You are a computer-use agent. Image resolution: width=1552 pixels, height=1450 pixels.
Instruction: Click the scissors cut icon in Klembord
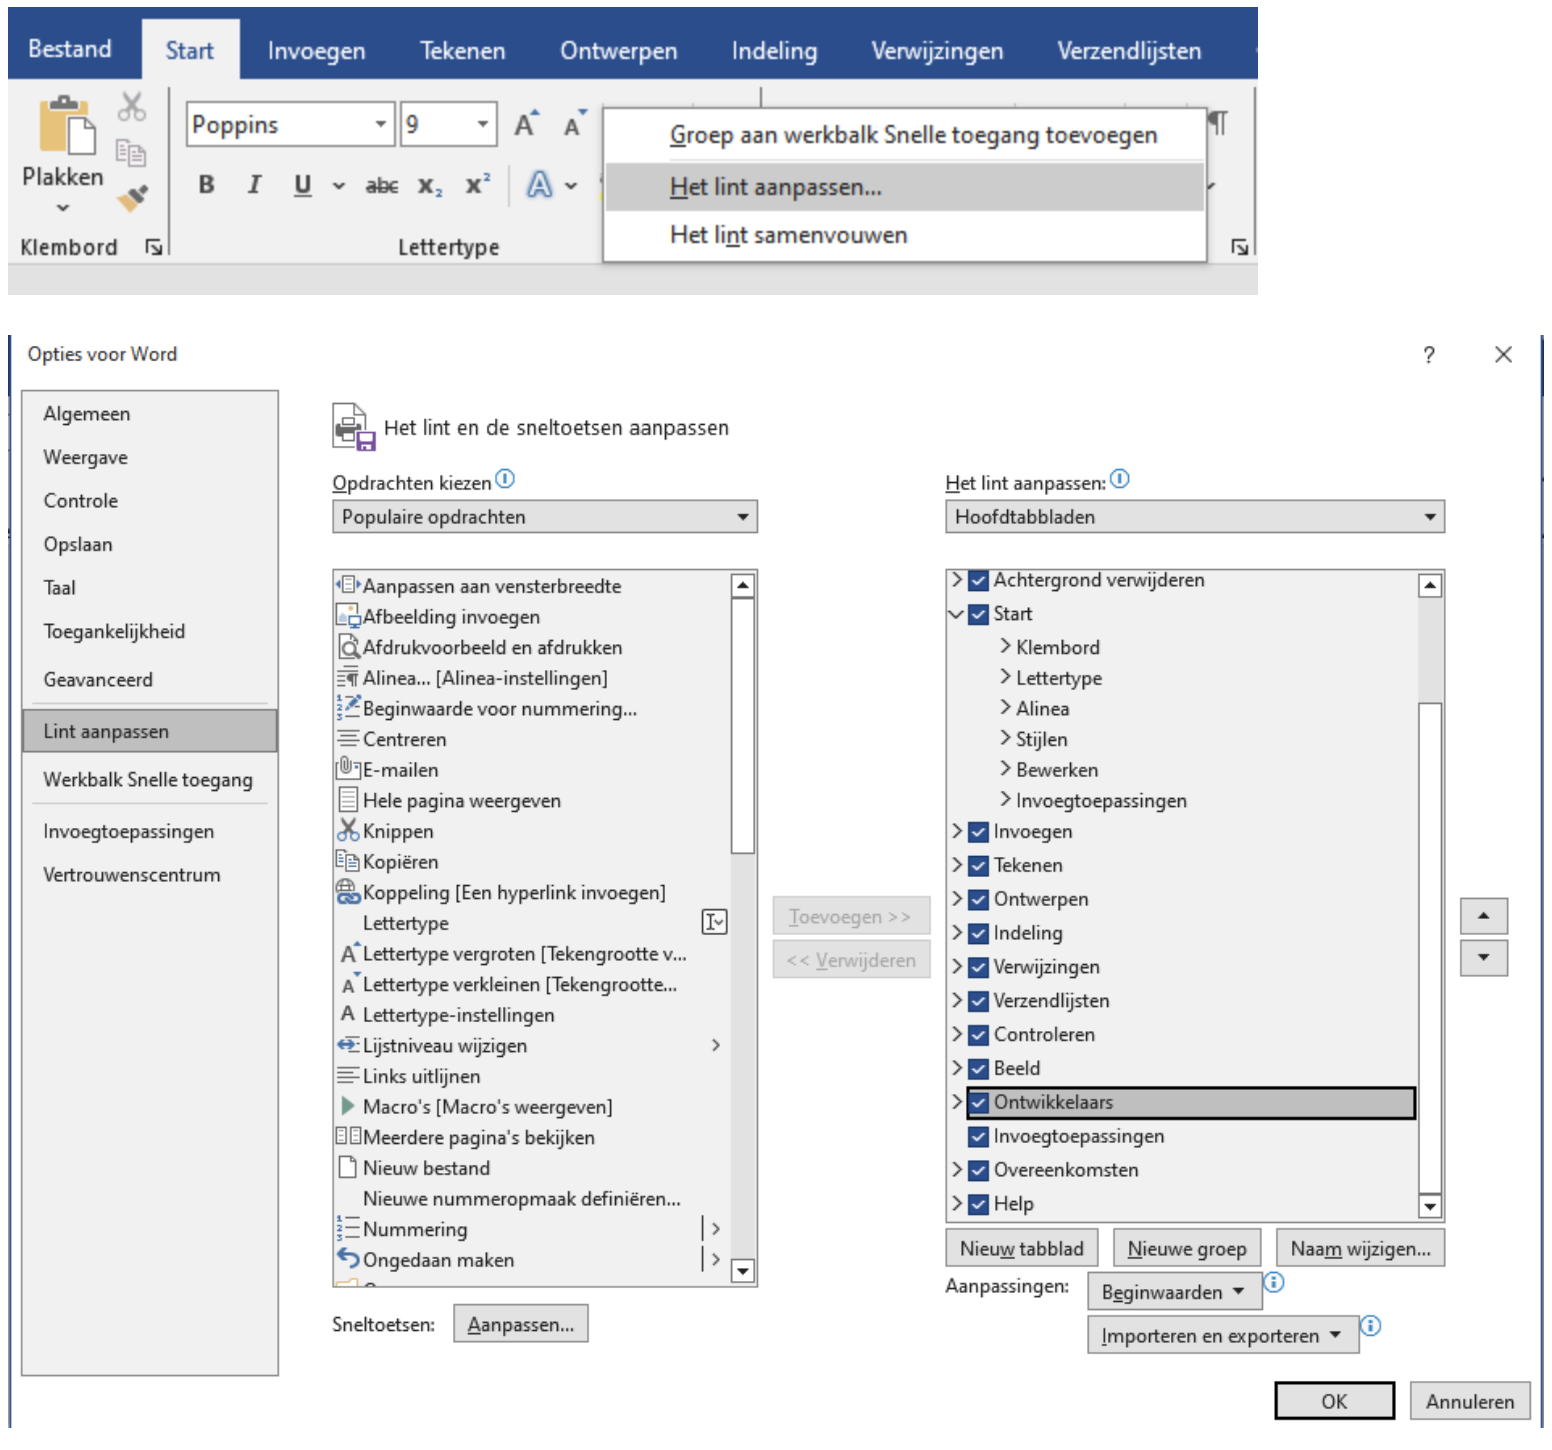tap(131, 106)
